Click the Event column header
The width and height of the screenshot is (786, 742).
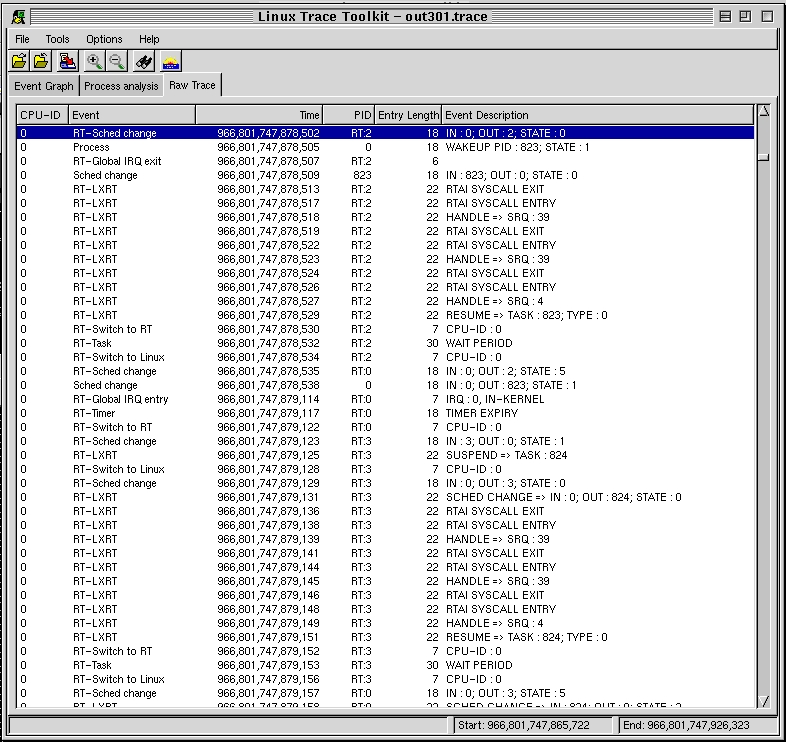point(132,115)
